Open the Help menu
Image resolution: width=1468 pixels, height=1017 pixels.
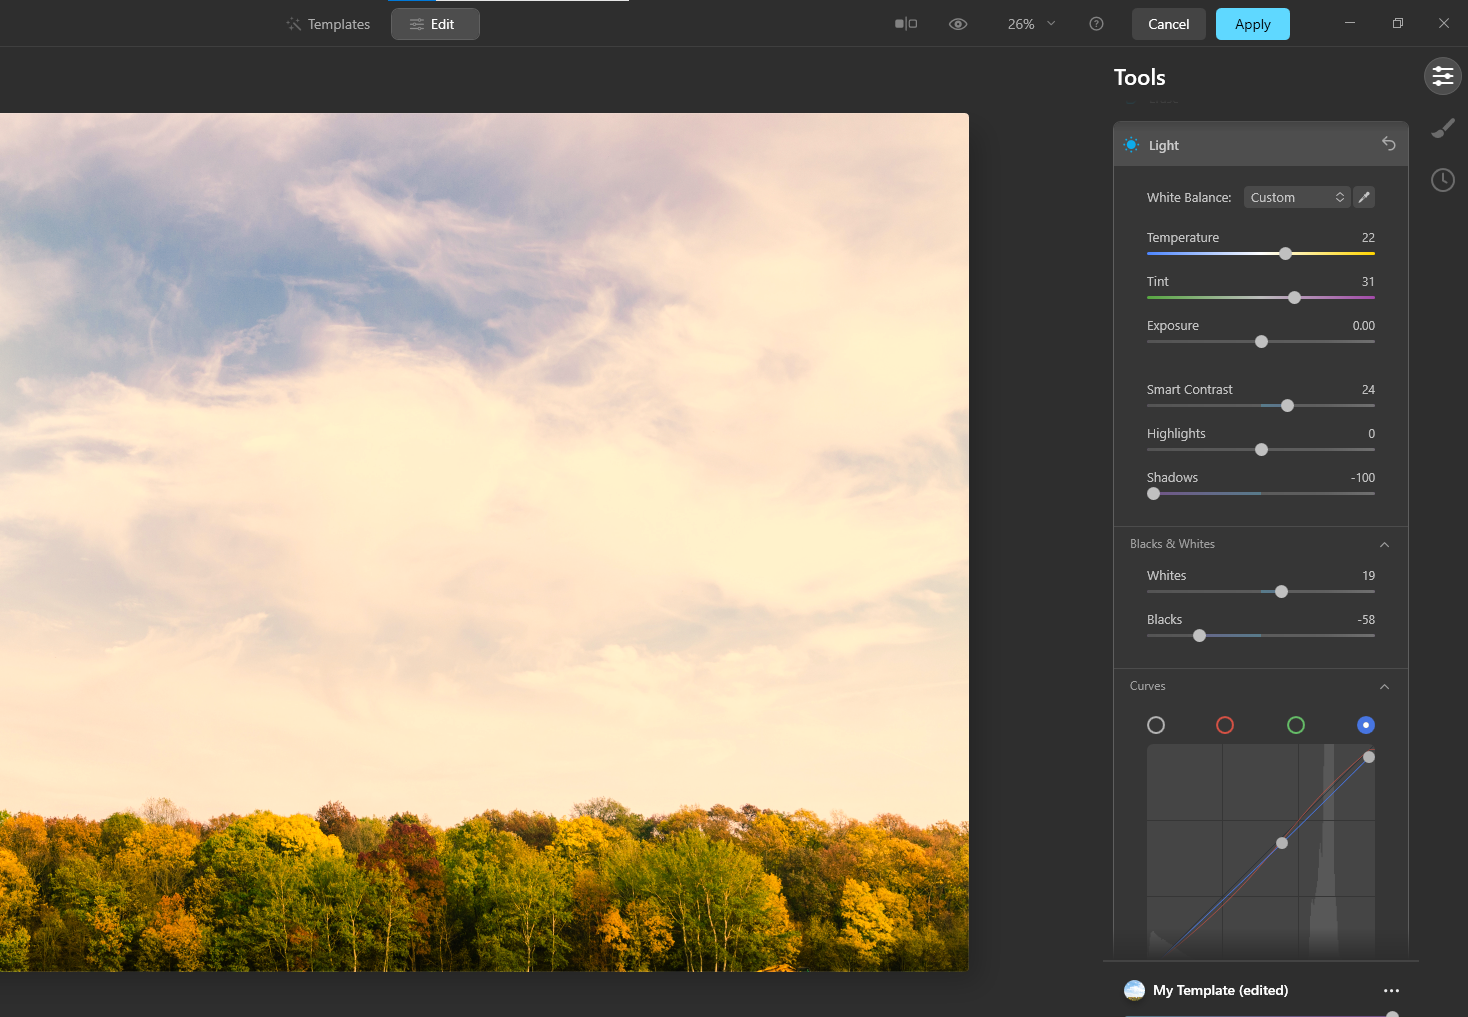(x=1096, y=23)
